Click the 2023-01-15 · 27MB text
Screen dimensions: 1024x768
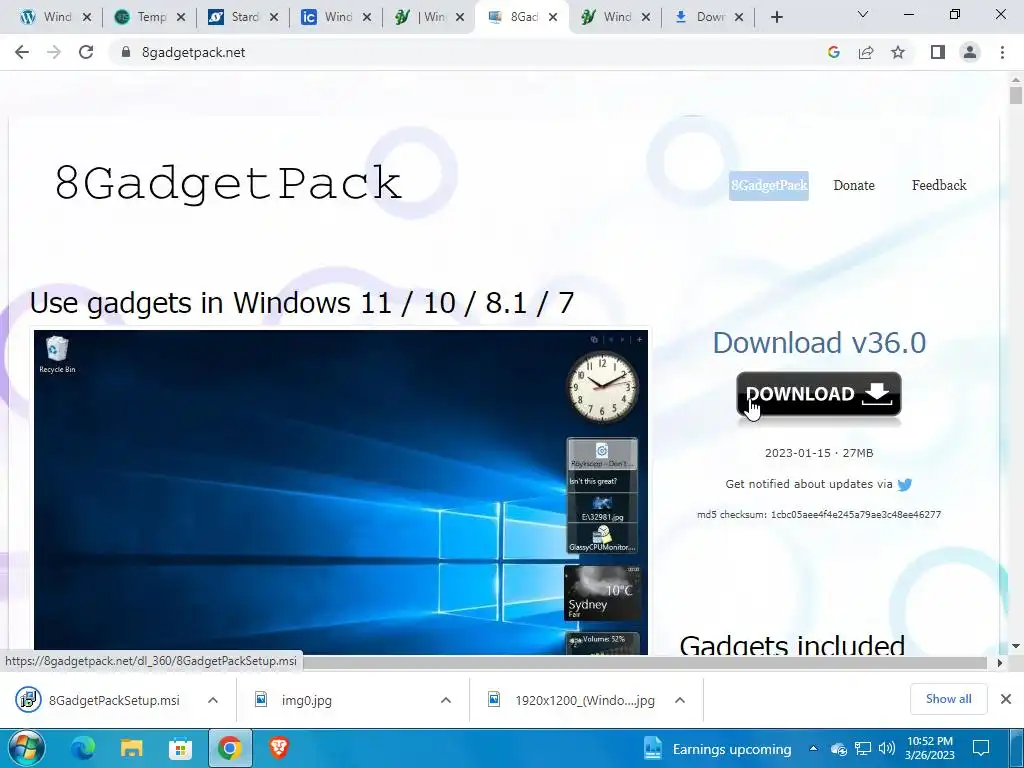pyautogui.click(x=819, y=453)
